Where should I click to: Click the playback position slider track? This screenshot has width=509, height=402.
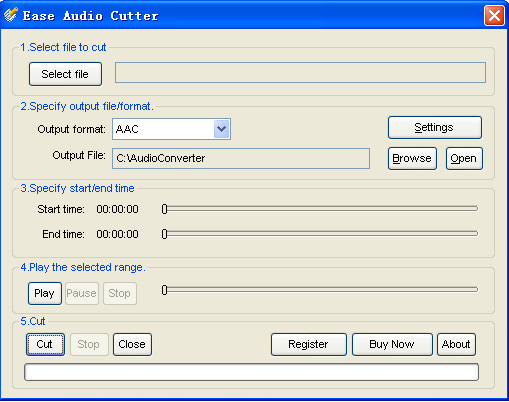tap(320, 290)
